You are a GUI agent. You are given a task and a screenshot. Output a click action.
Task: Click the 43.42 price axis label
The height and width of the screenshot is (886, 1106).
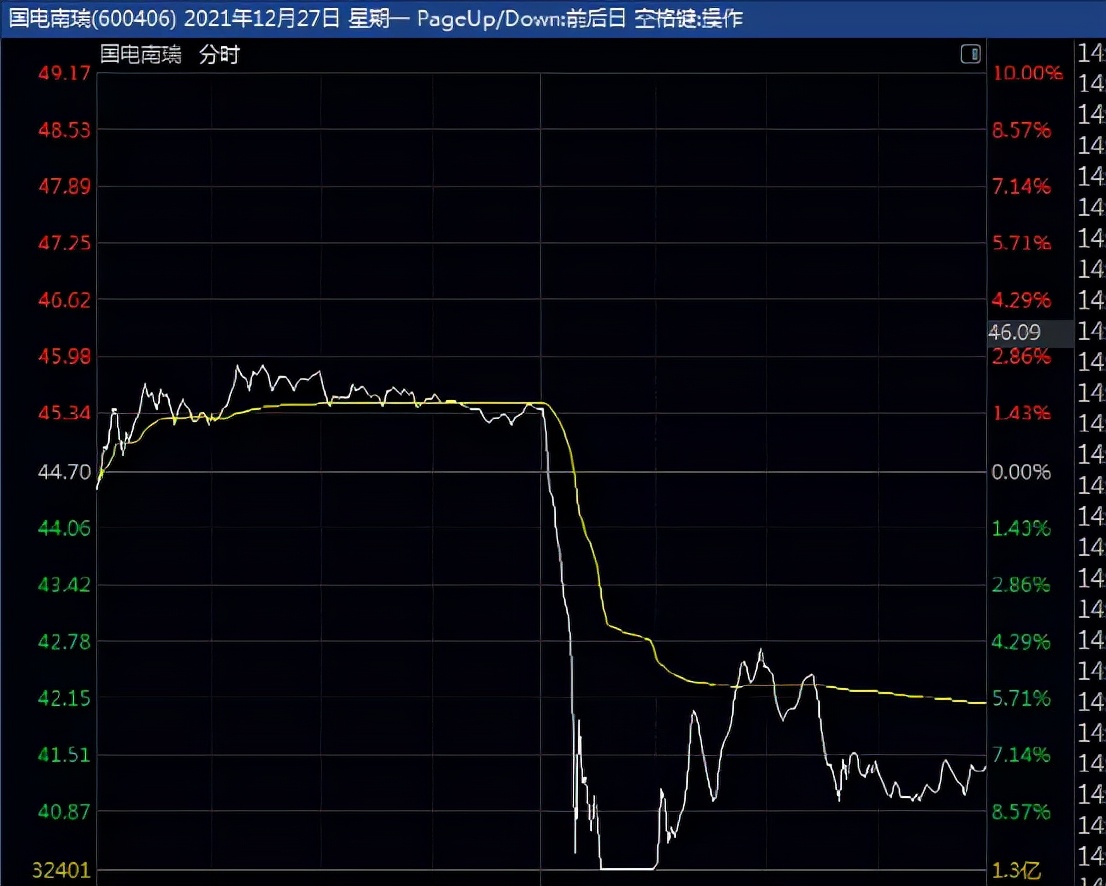[x=64, y=585]
